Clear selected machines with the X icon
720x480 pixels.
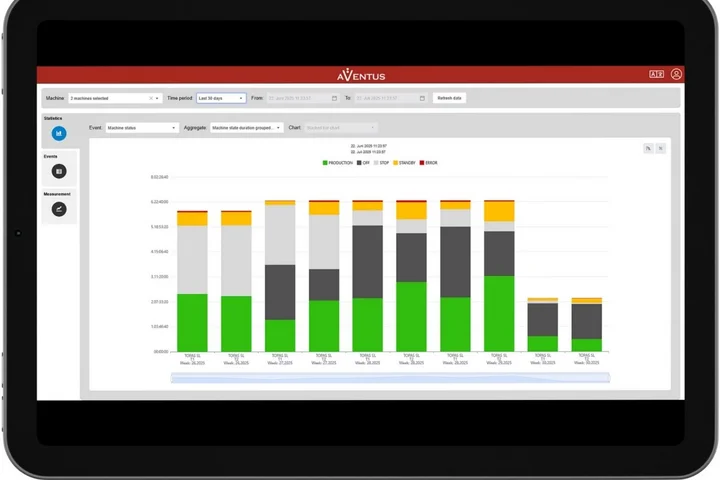(151, 98)
